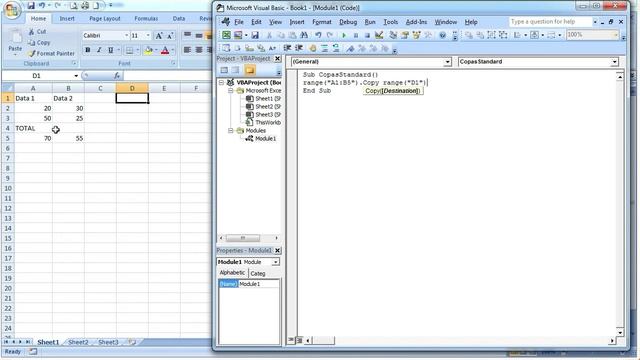Click the Increase Font Size icon in Excel

159,36
